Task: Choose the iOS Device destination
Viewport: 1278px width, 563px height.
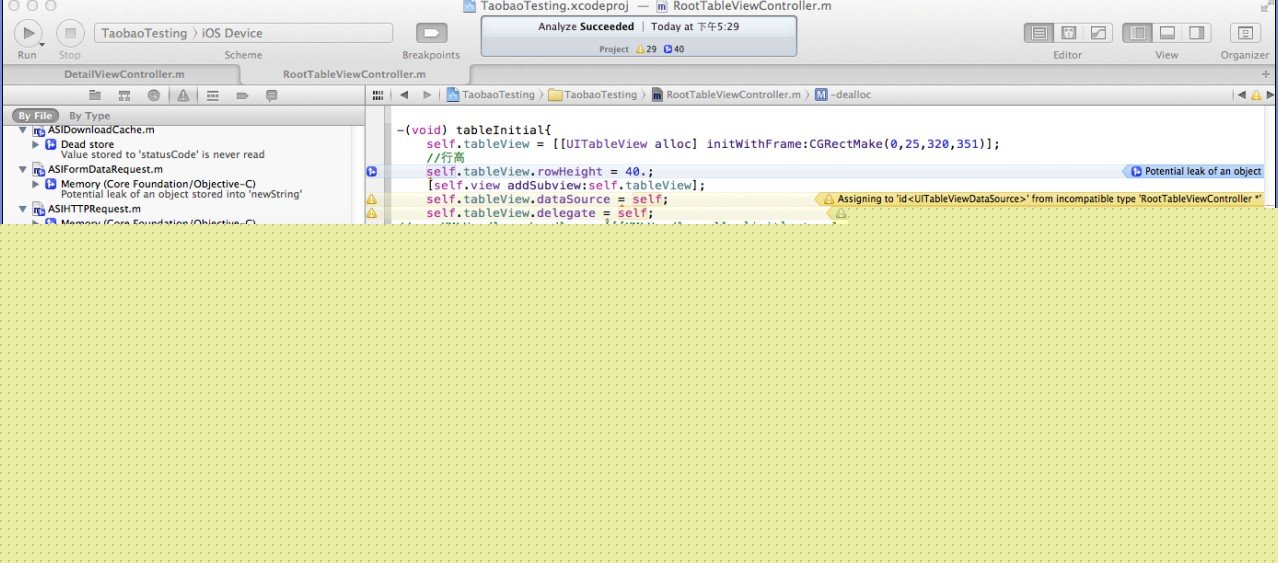Action: pos(233,33)
